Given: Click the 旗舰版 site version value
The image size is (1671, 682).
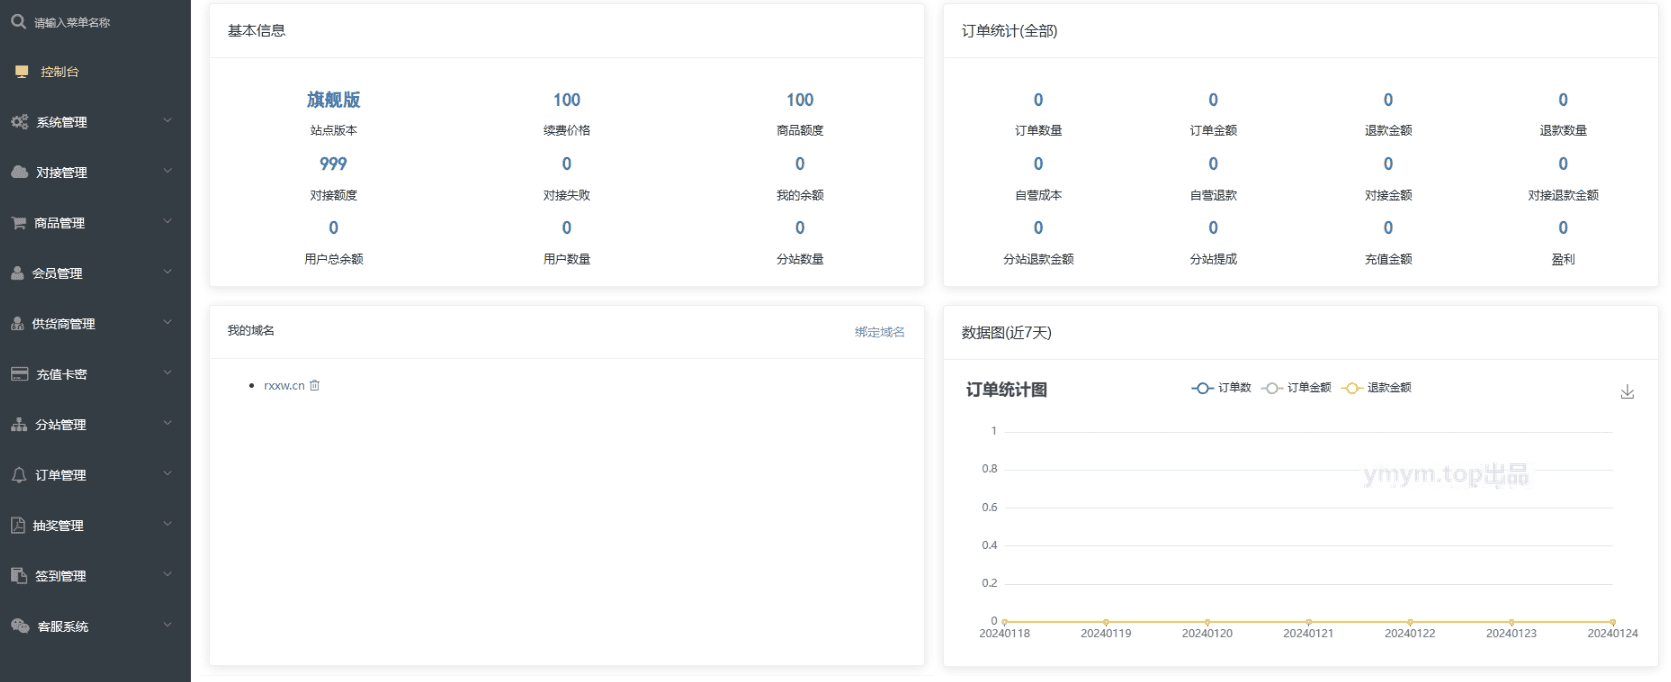Looking at the screenshot, I should pos(333,100).
